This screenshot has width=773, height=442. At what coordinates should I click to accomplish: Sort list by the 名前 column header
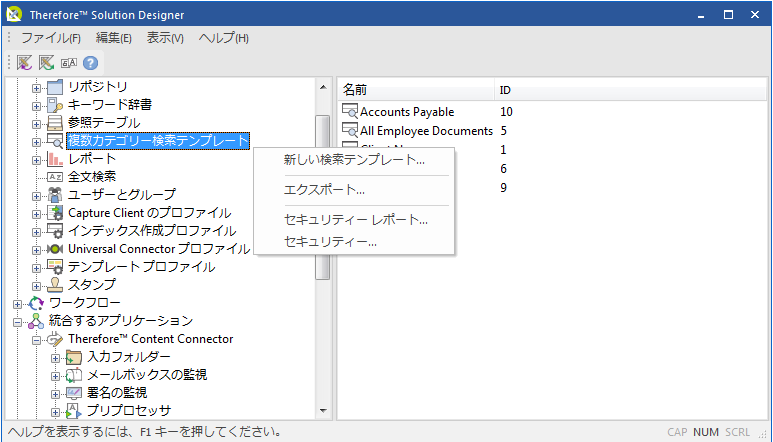(x=415, y=90)
